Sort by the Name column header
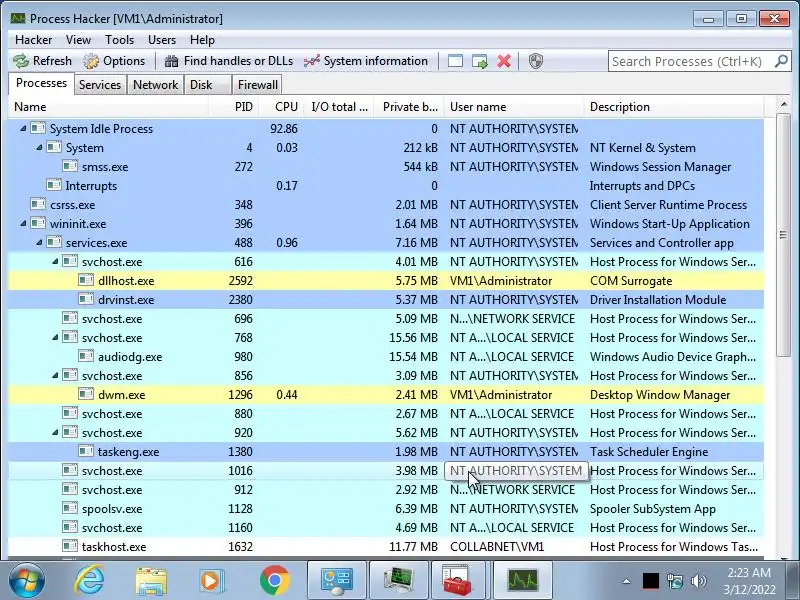Screen dimensions: 800x600 (109, 107)
